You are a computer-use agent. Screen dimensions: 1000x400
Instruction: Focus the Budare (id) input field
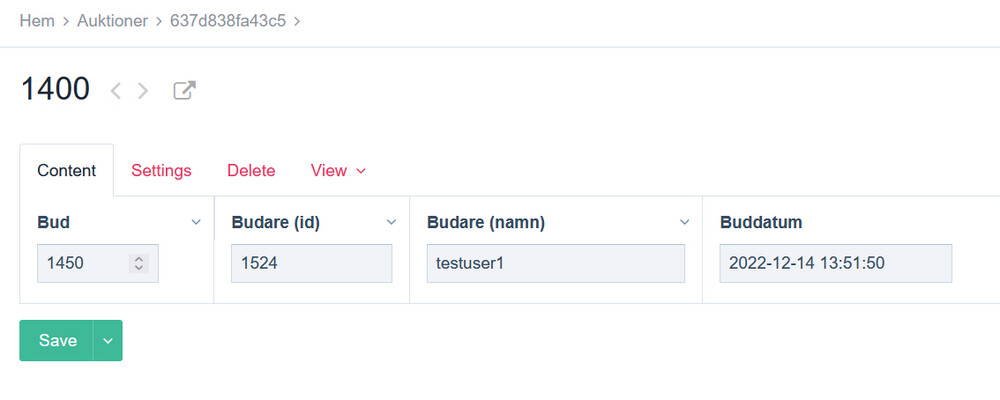pos(311,264)
